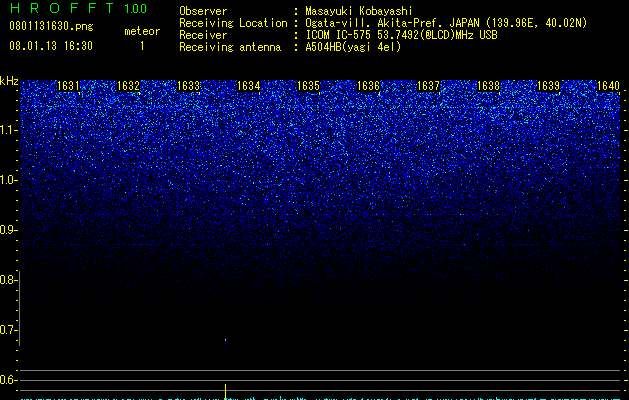Click the 1631 time marker label
The height and width of the screenshot is (400, 629).
click(69, 86)
